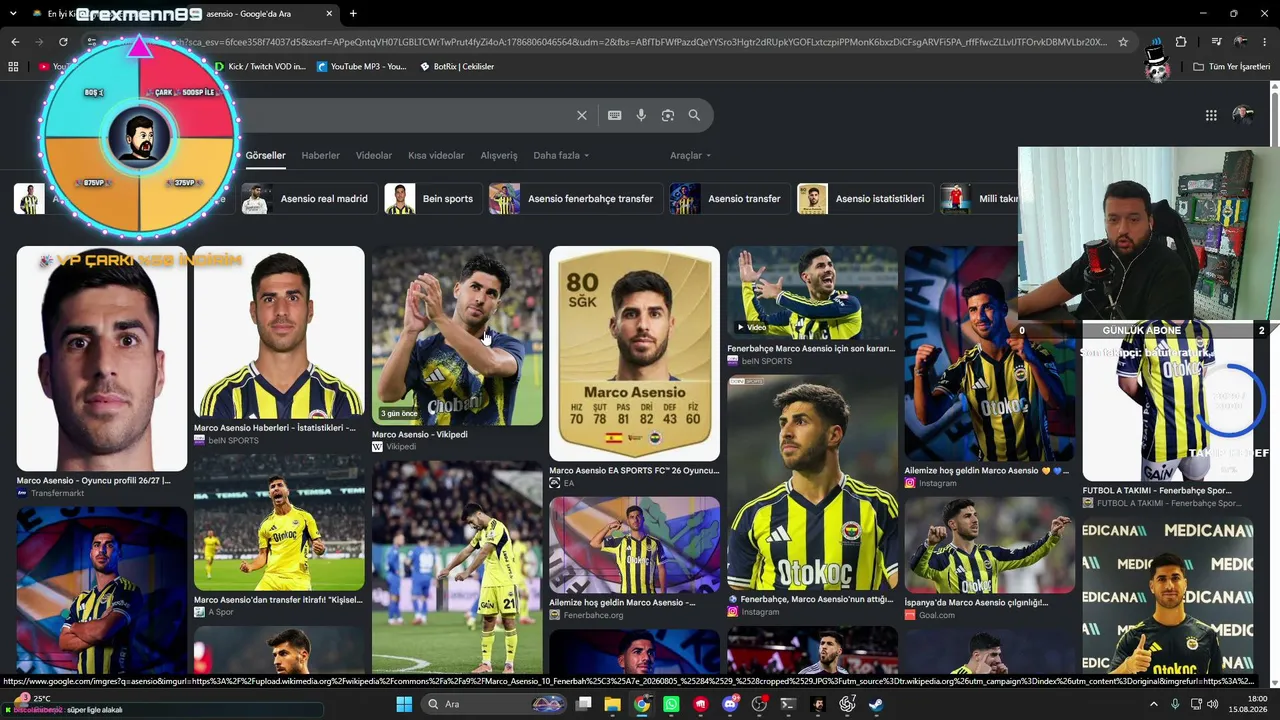1280x720 pixels.
Task: Open the Google apps grid
Action: [x=1211, y=115]
